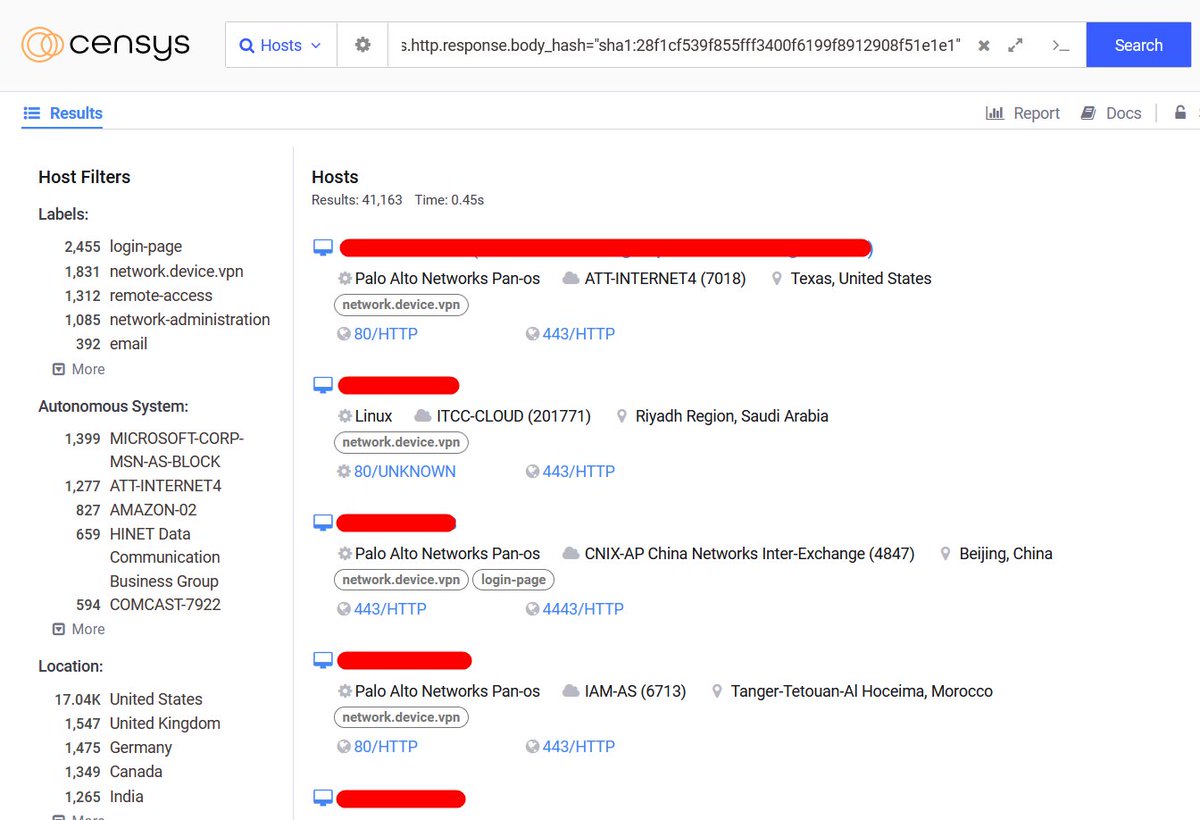Viewport: 1200px width, 820px height.
Task: Click network.device.vpn tag on Morocco host
Action: [x=401, y=717]
